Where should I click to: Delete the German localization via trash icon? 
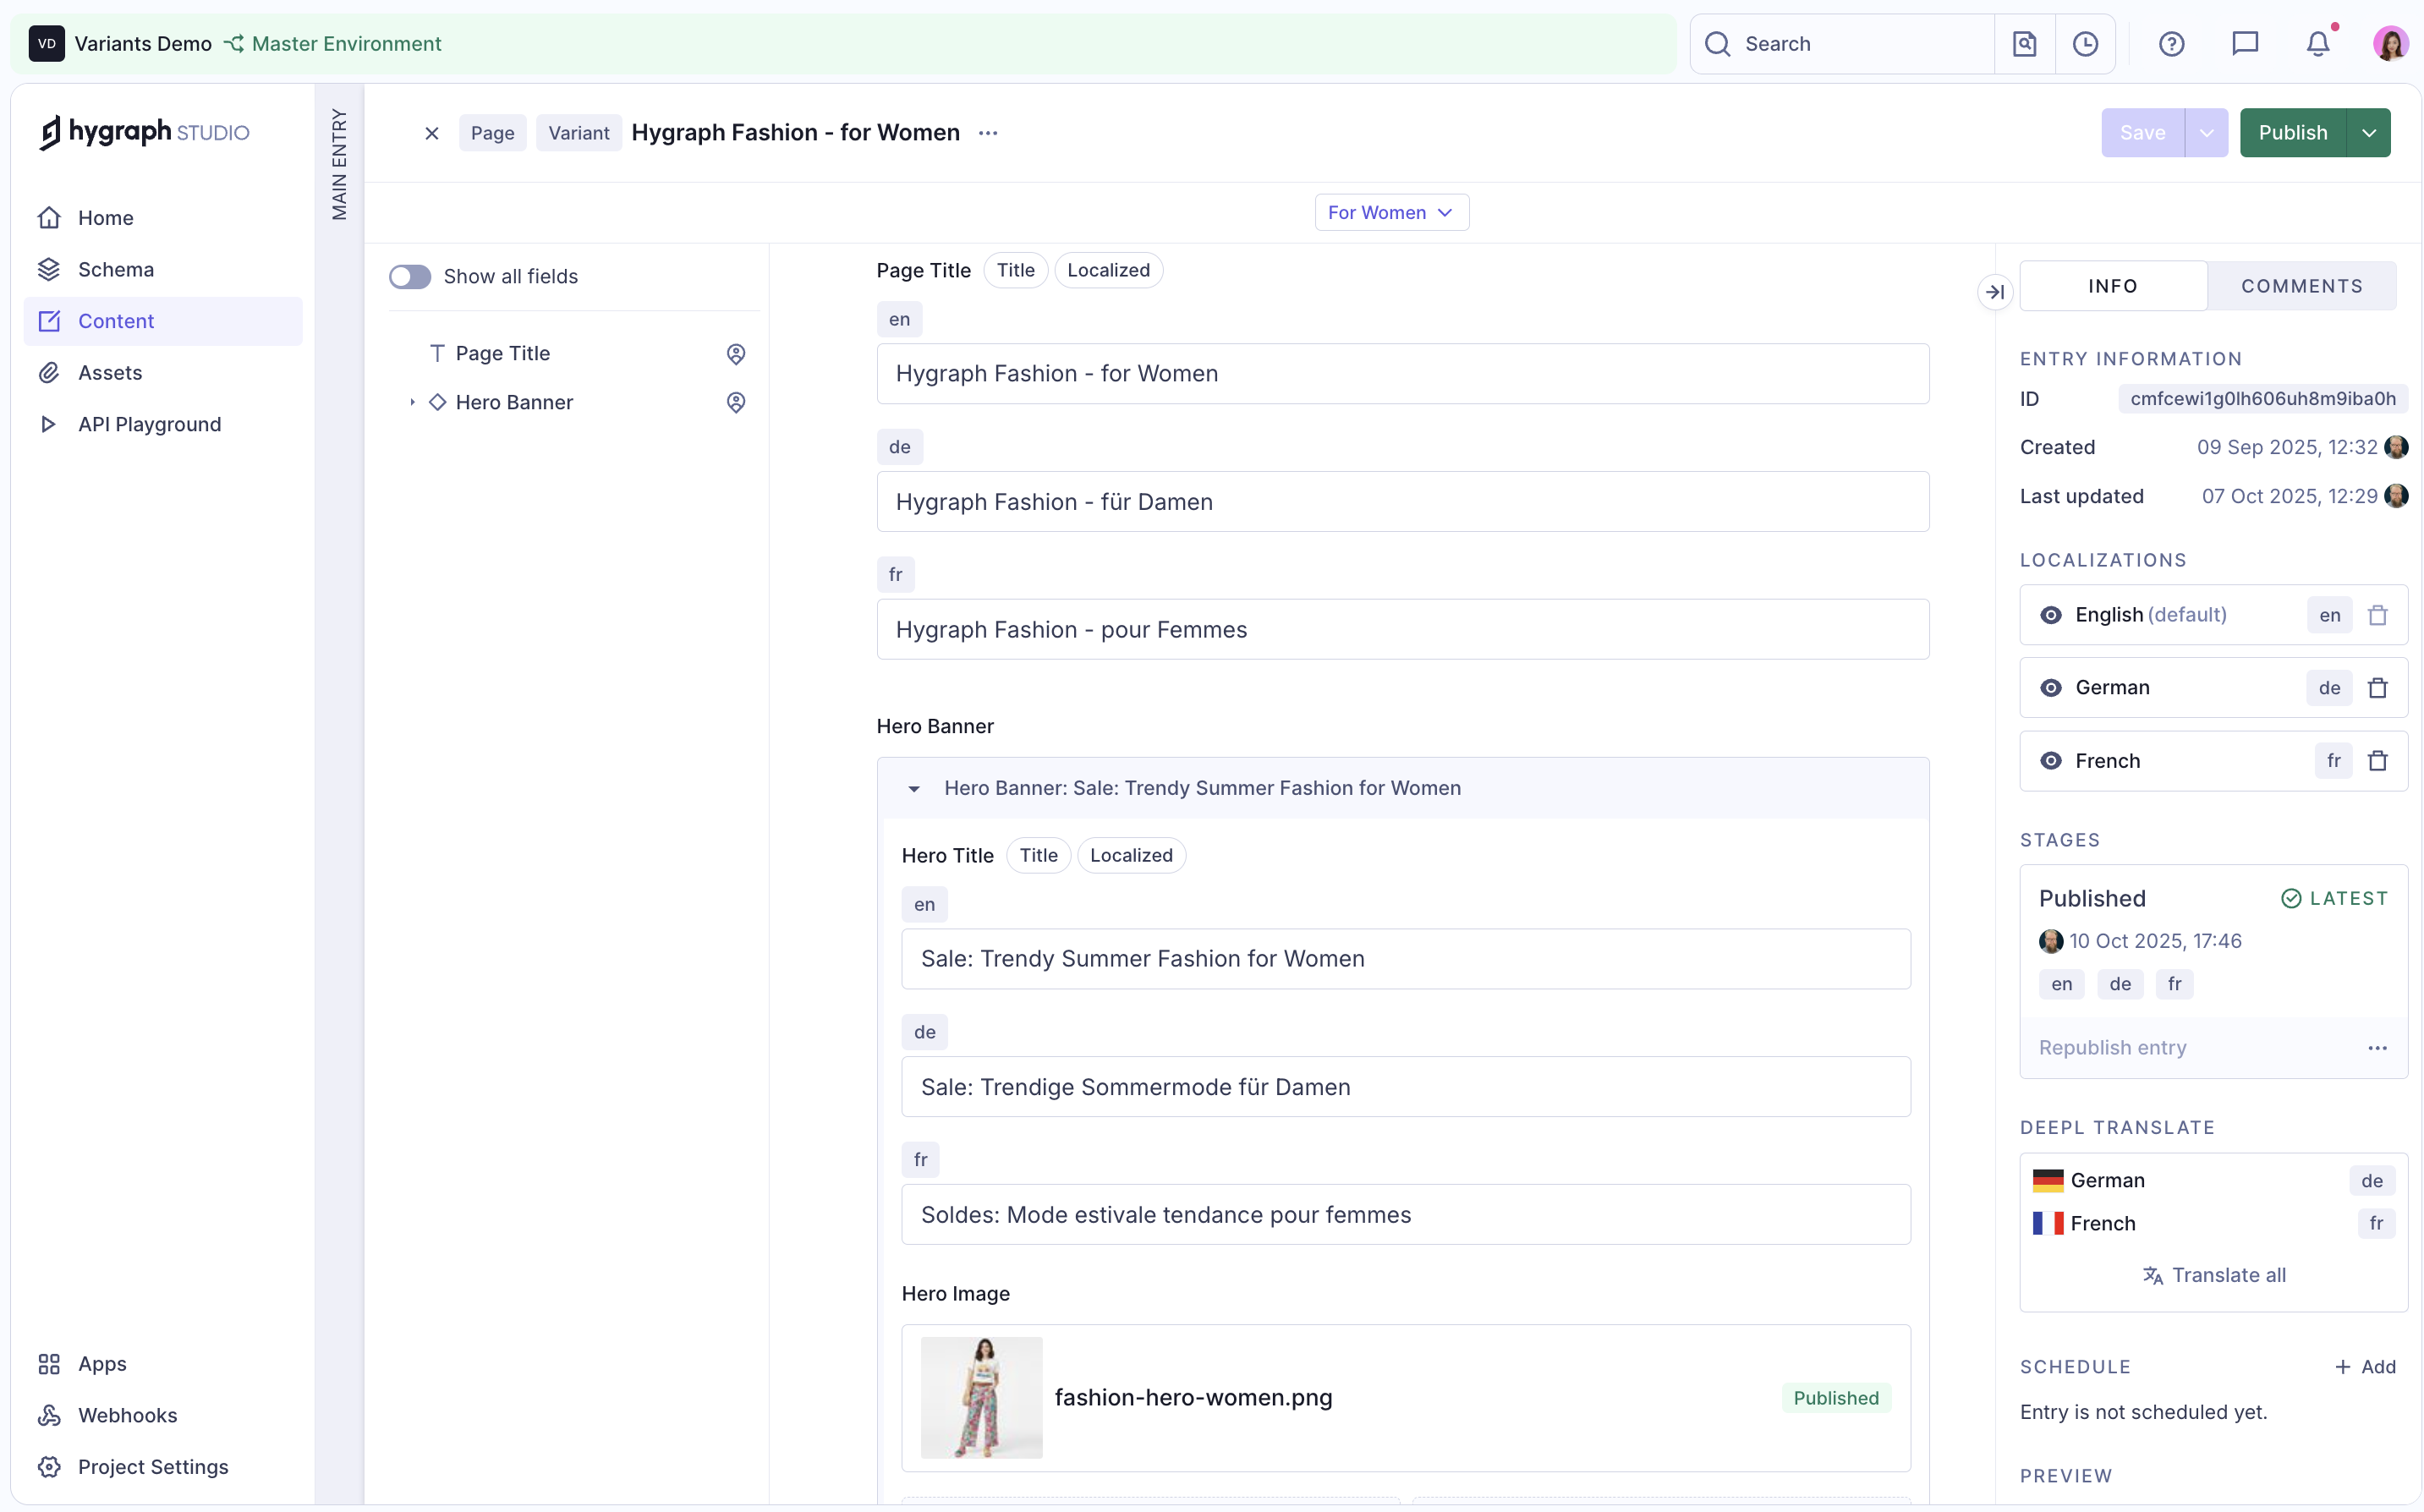2378,687
